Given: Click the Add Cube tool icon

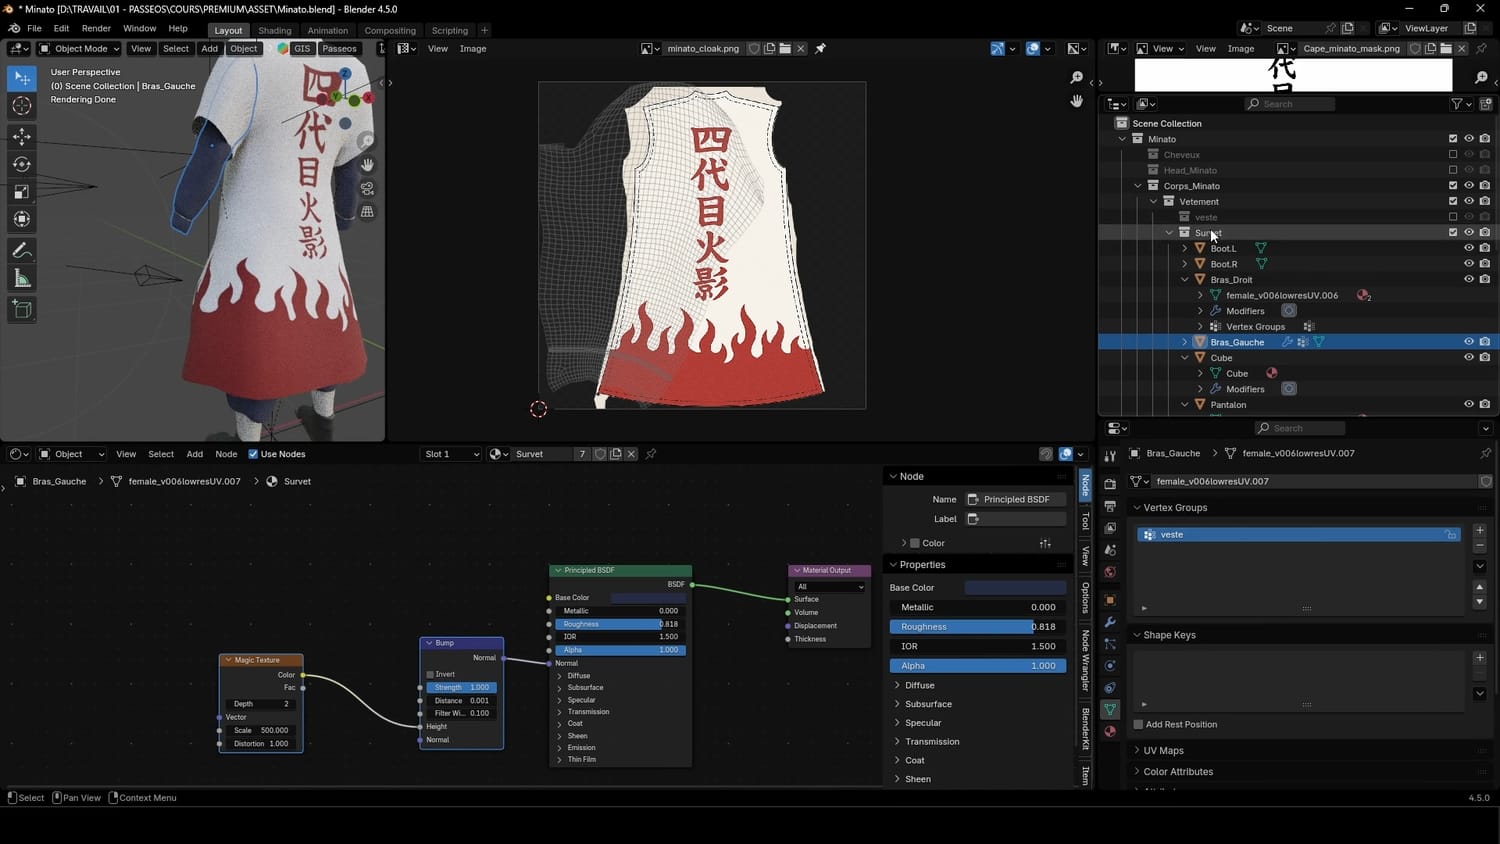Looking at the screenshot, I should (x=22, y=309).
